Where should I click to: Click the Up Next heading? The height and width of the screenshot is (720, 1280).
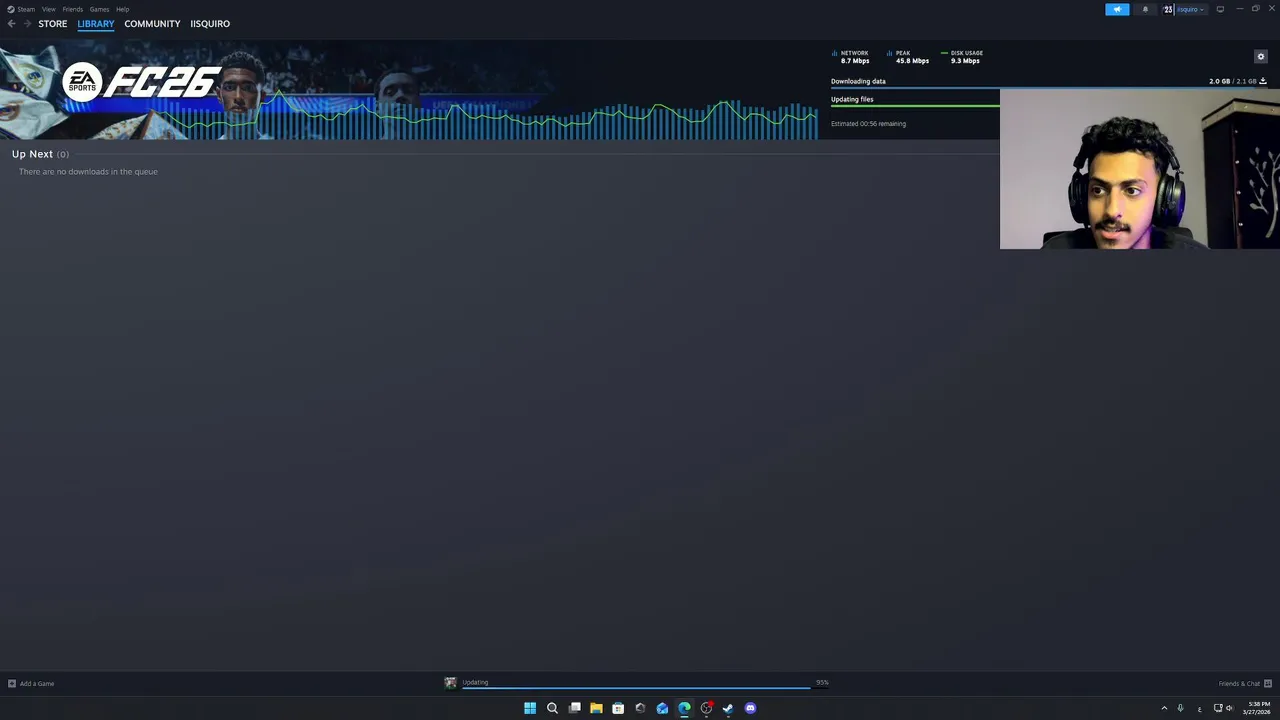(32, 154)
